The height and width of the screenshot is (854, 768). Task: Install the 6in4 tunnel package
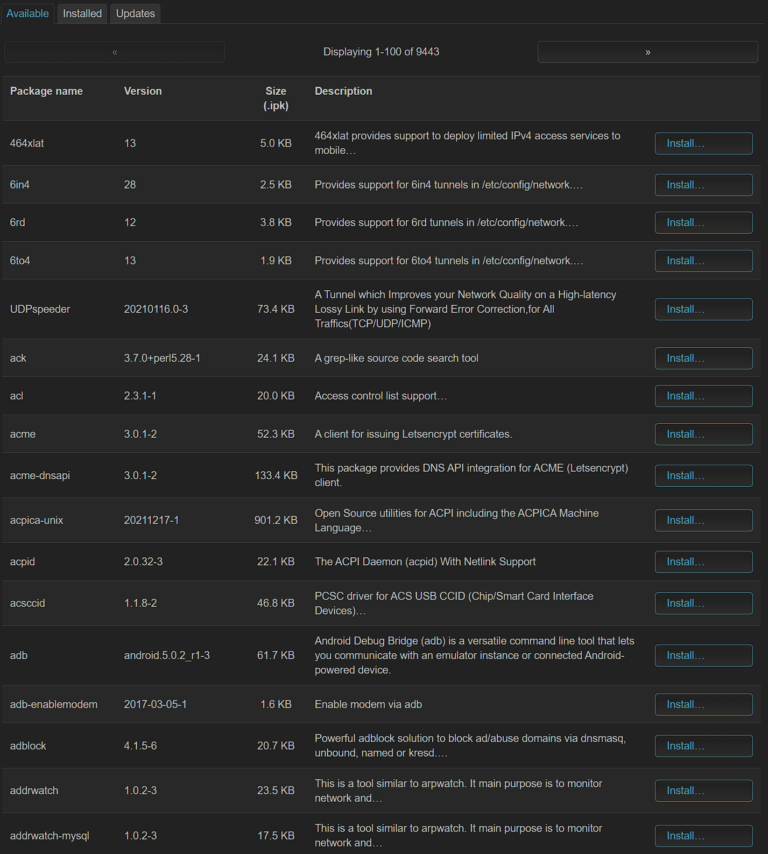click(703, 184)
